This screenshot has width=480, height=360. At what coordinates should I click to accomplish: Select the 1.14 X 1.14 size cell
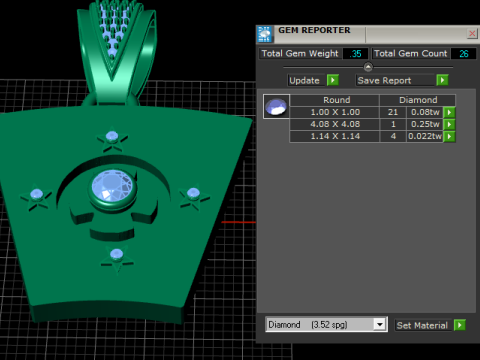point(335,136)
